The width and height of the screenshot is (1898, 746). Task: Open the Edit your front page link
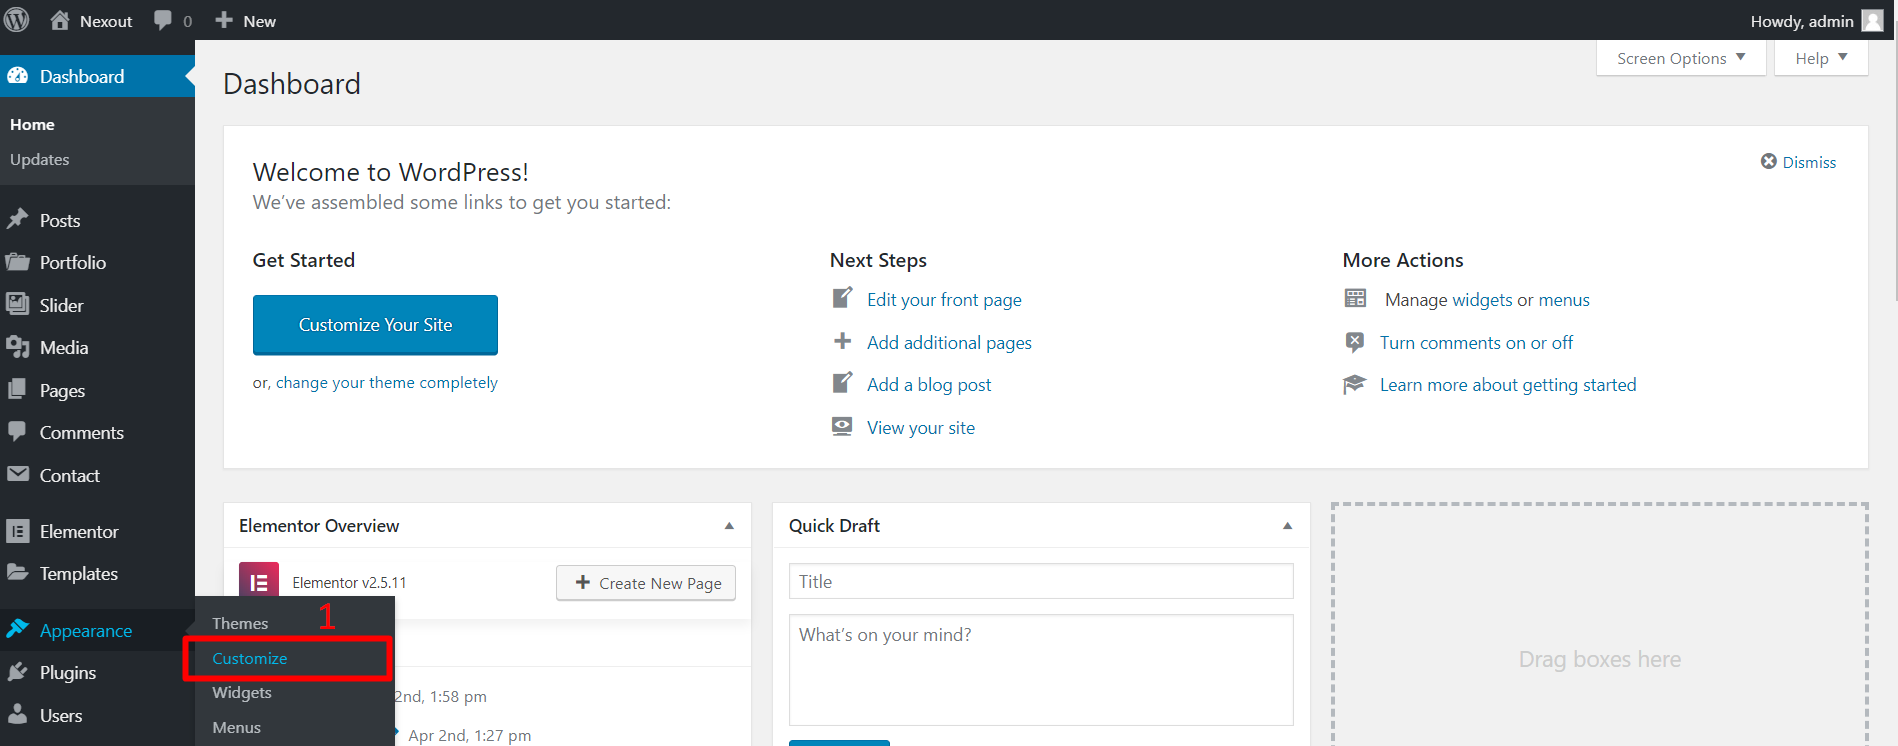click(x=944, y=300)
